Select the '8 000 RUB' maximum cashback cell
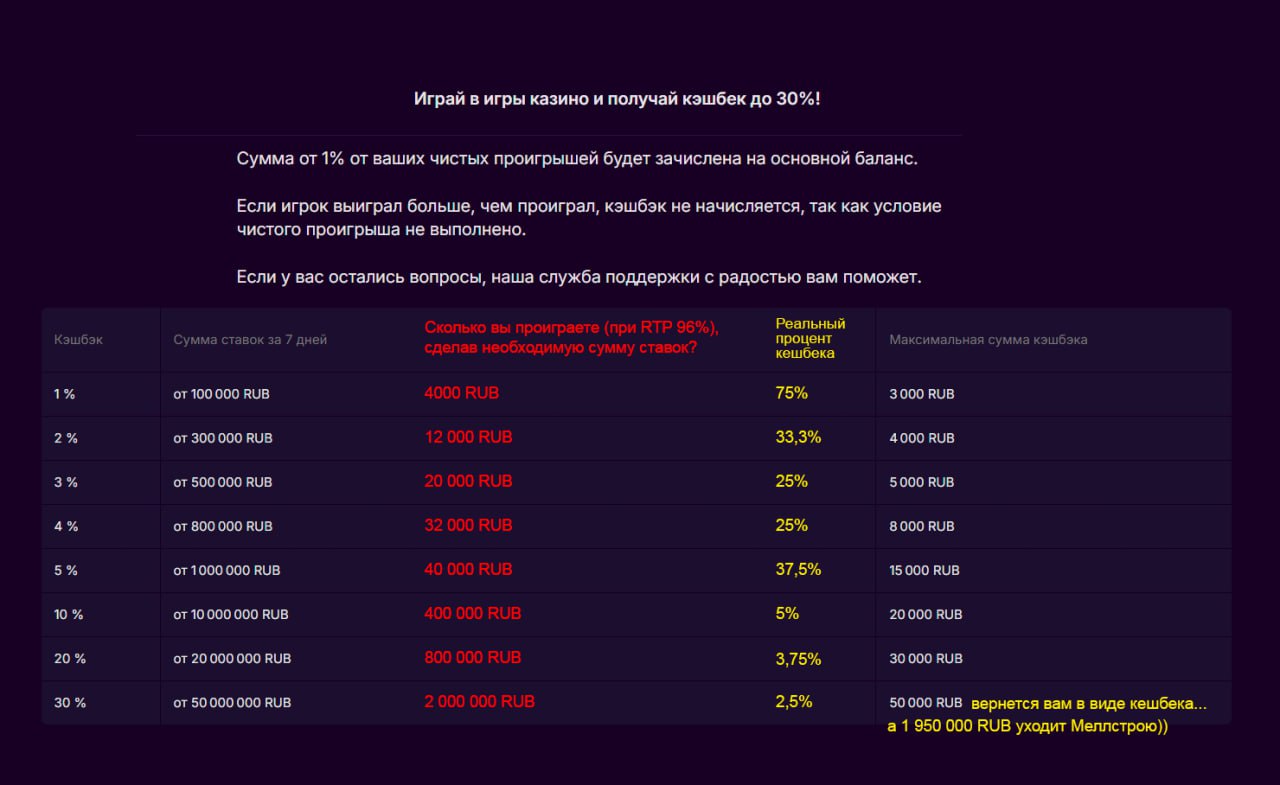 click(x=921, y=526)
